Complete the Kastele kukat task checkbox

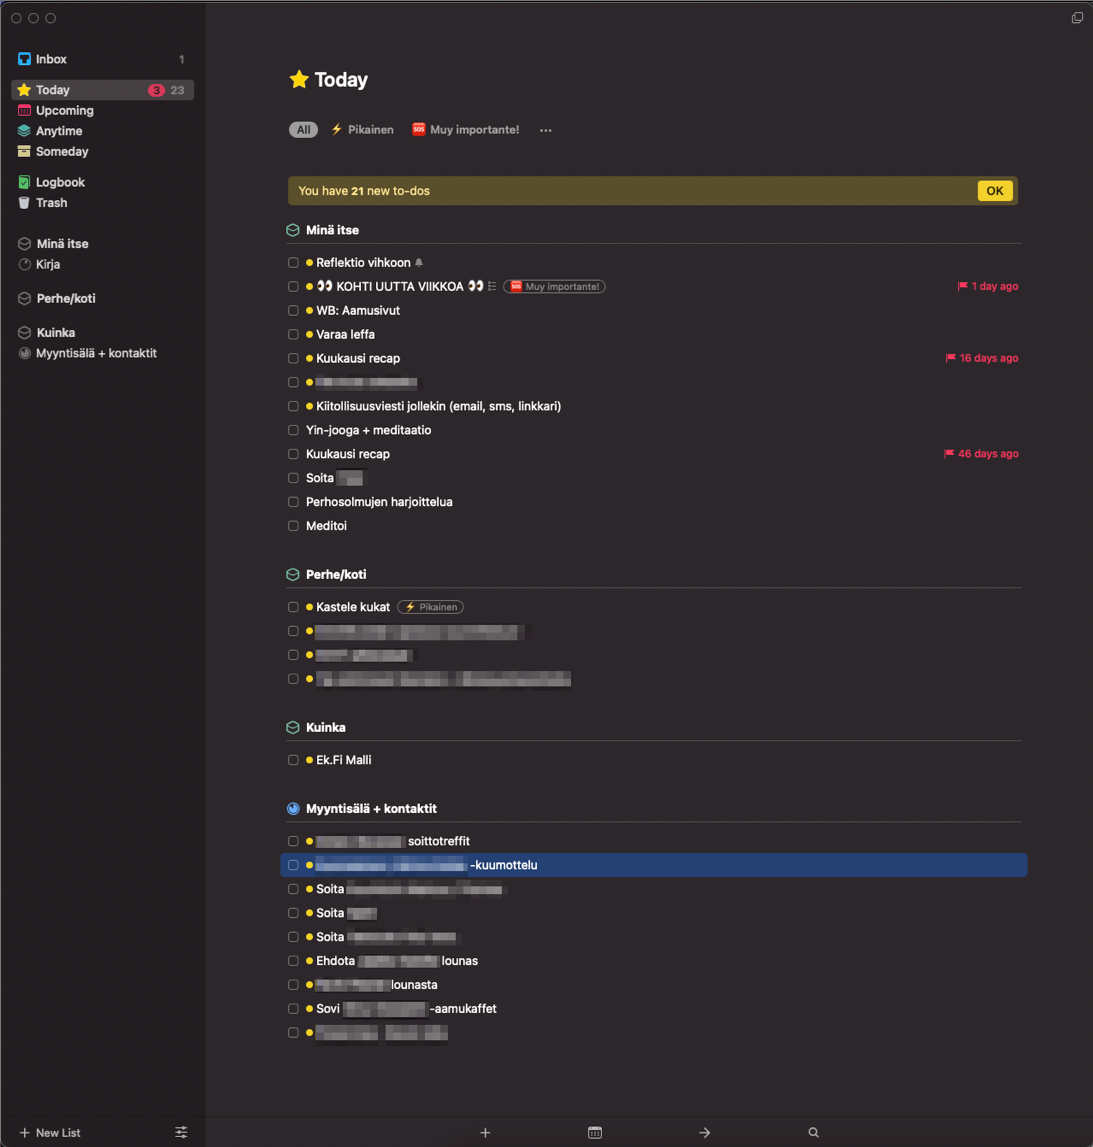point(293,607)
